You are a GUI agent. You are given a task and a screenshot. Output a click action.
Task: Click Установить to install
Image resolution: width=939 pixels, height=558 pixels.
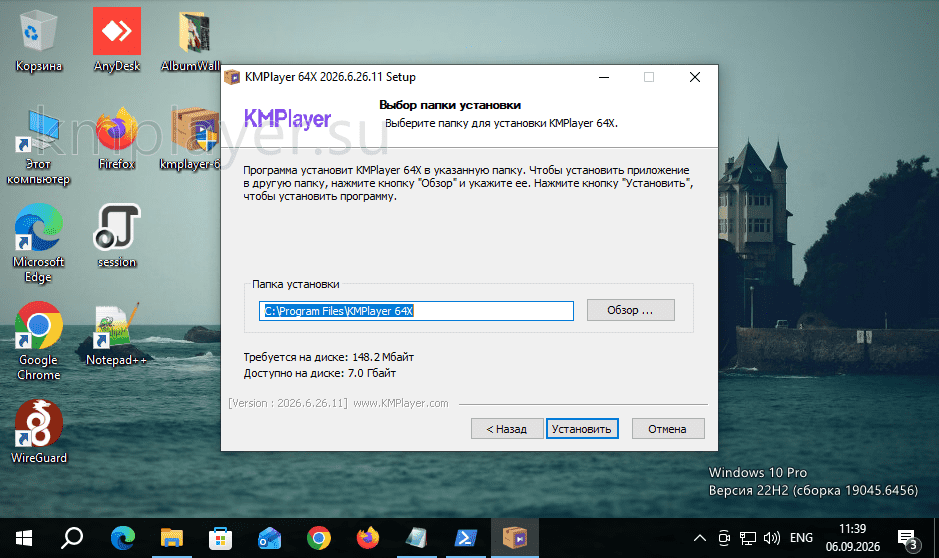click(x=581, y=429)
